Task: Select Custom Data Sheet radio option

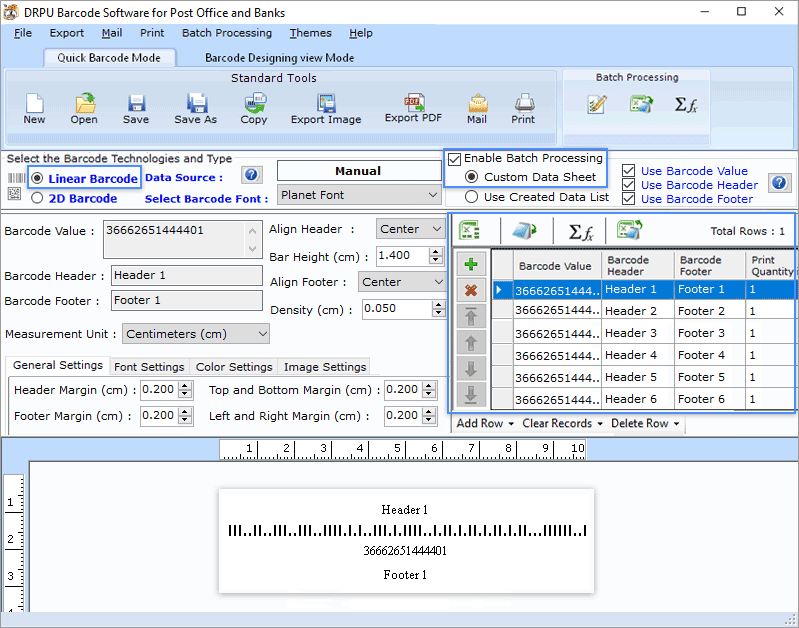Action: coord(471,177)
